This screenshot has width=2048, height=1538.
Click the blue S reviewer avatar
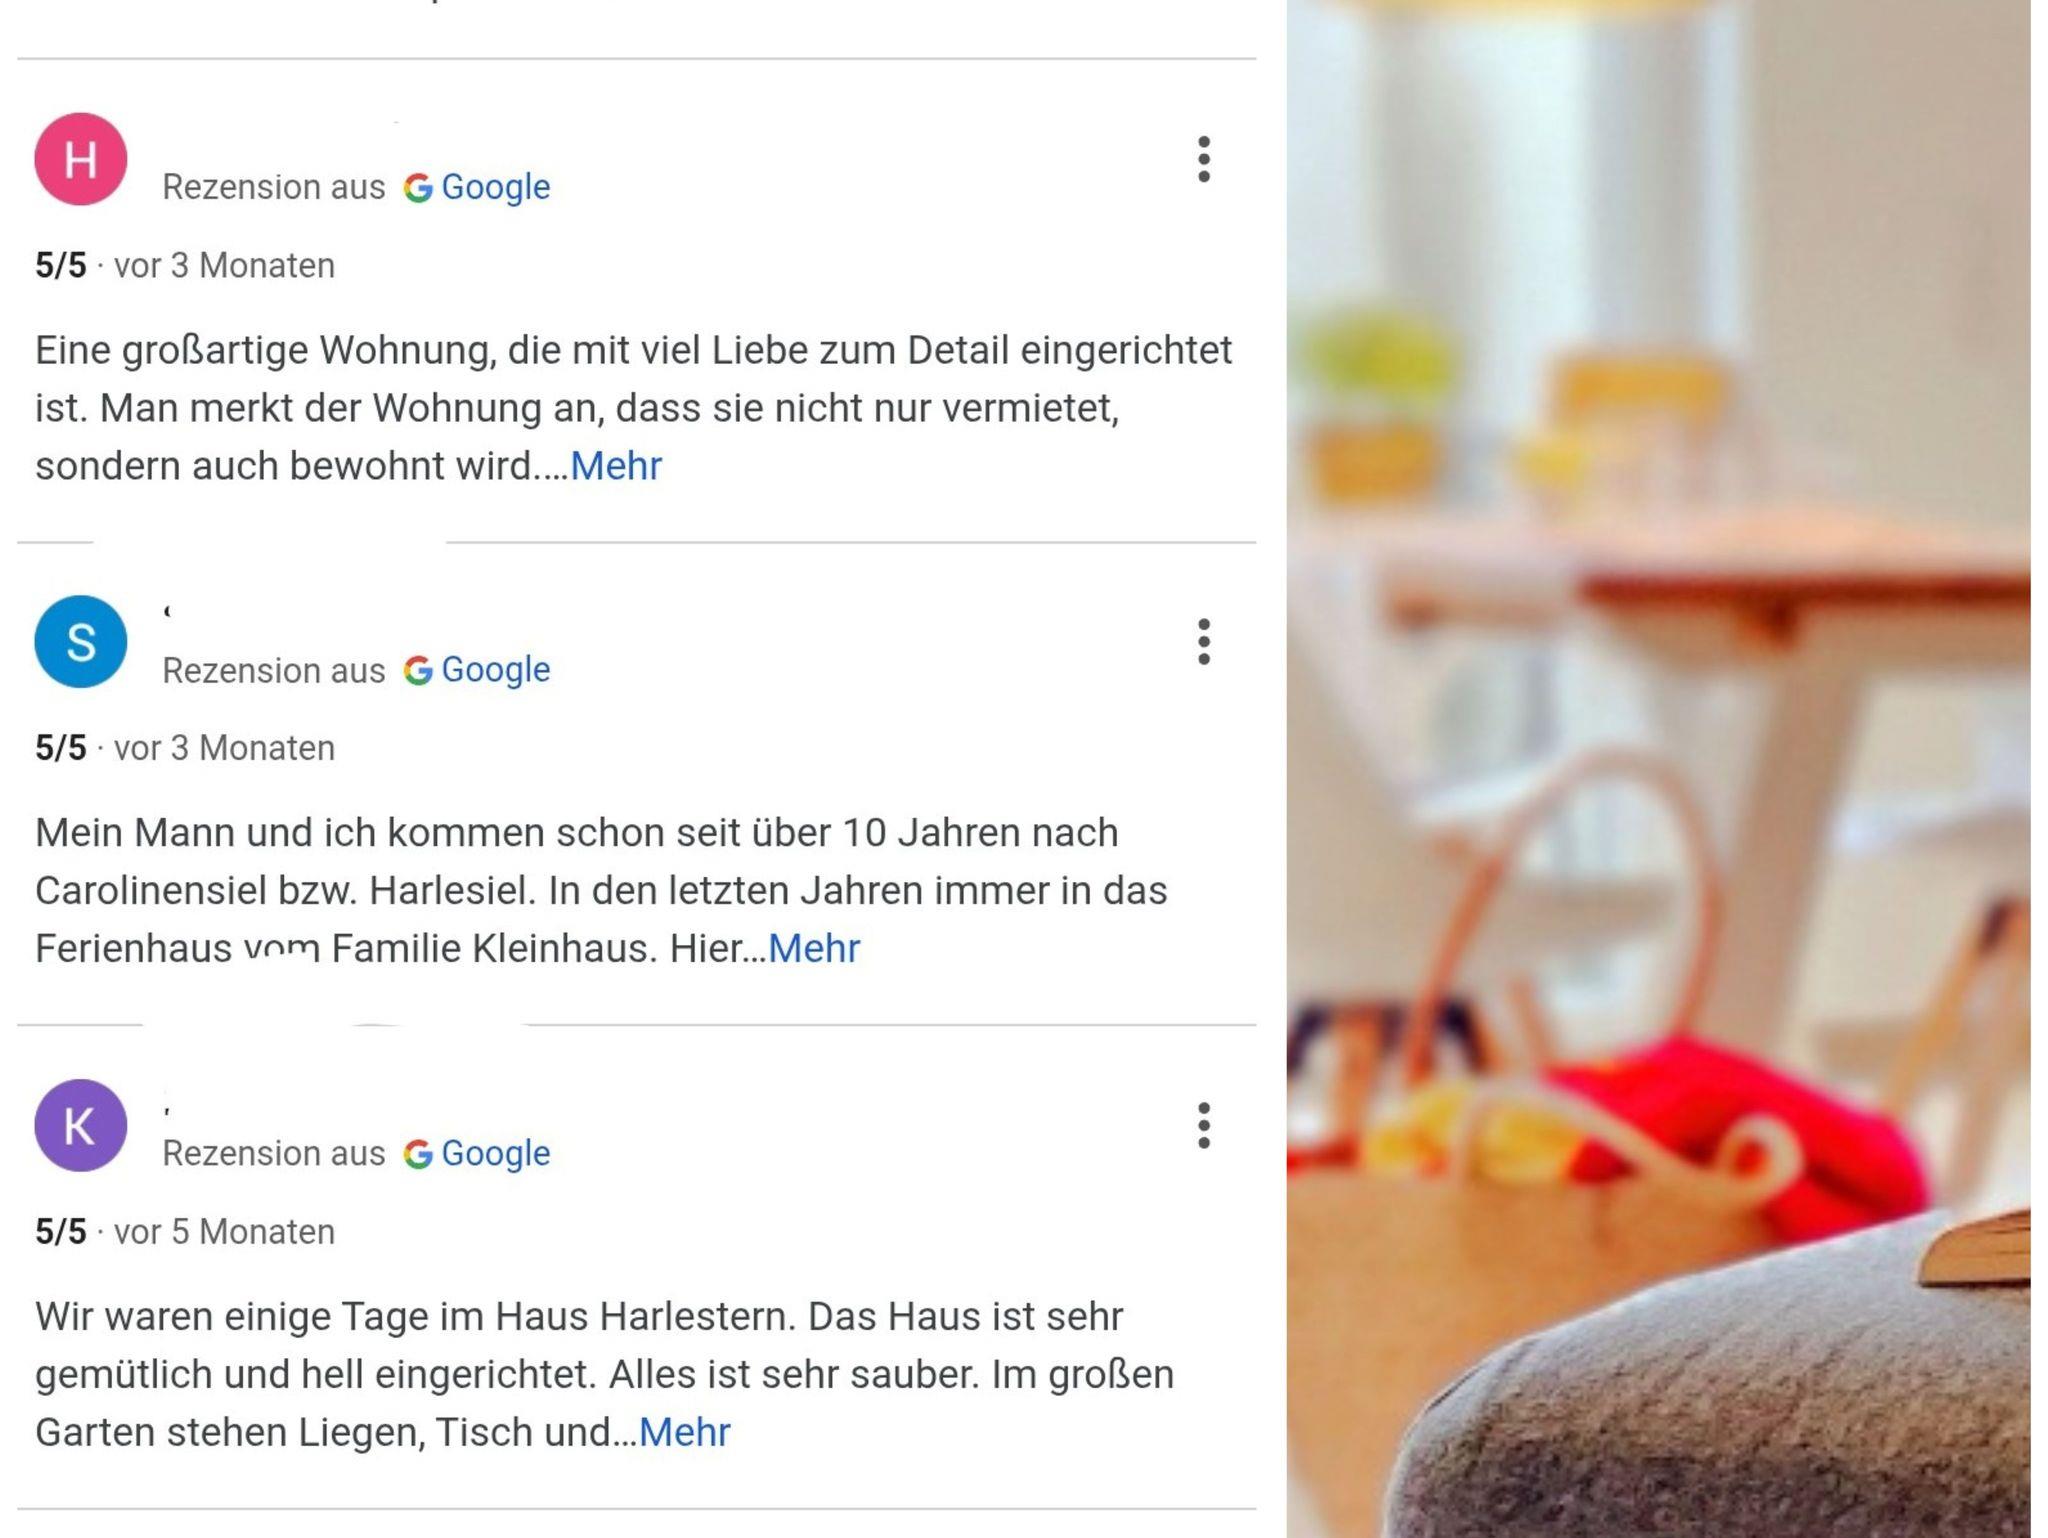(x=81, y=642)
